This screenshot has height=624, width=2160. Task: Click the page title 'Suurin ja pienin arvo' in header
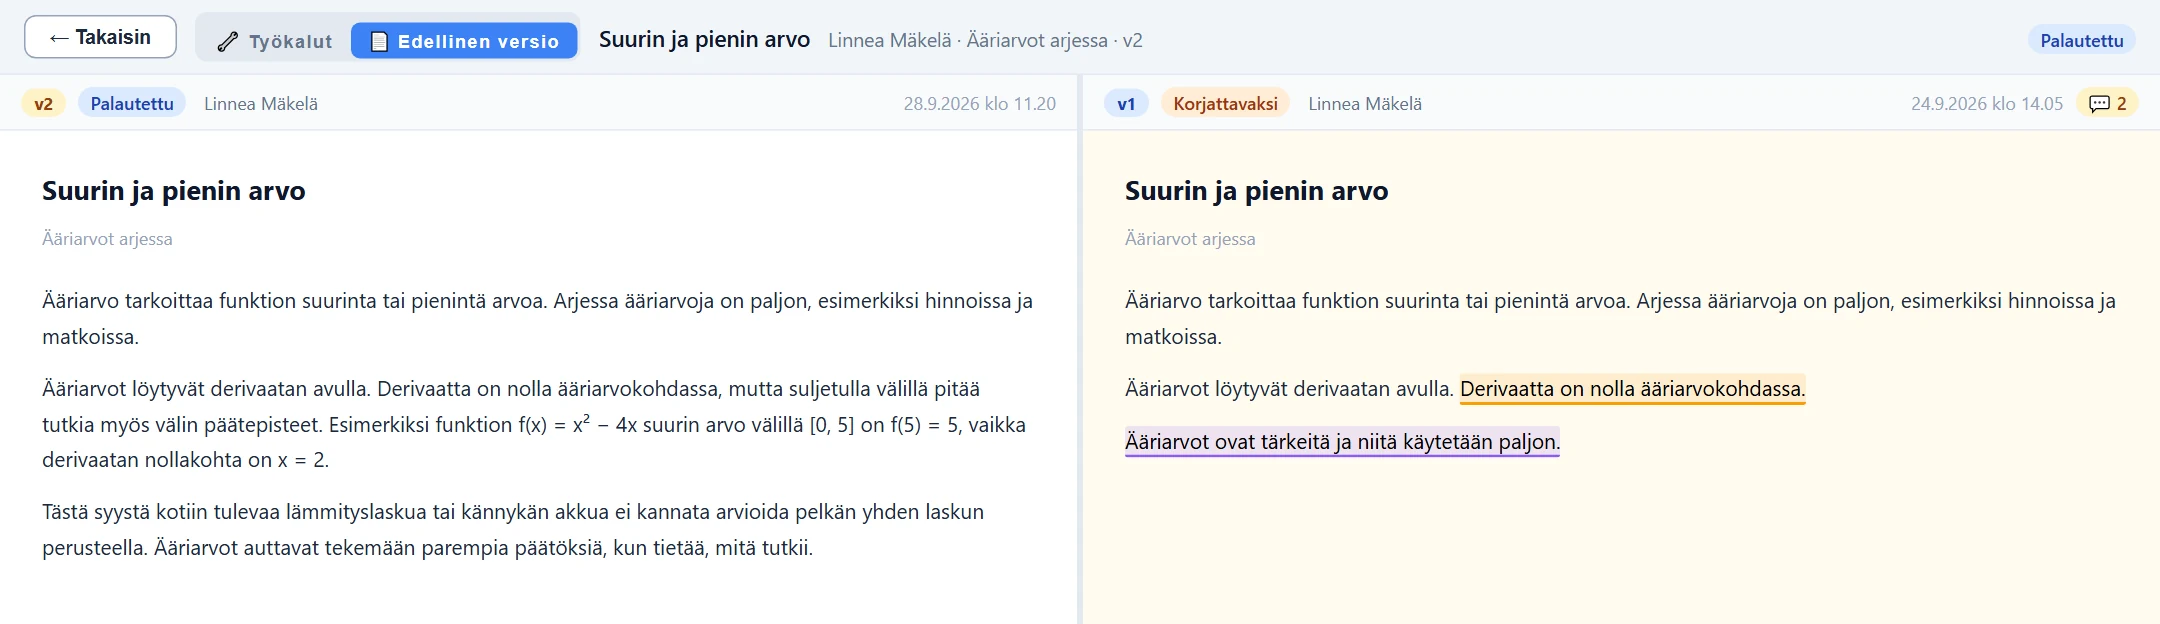pos(704,39)
